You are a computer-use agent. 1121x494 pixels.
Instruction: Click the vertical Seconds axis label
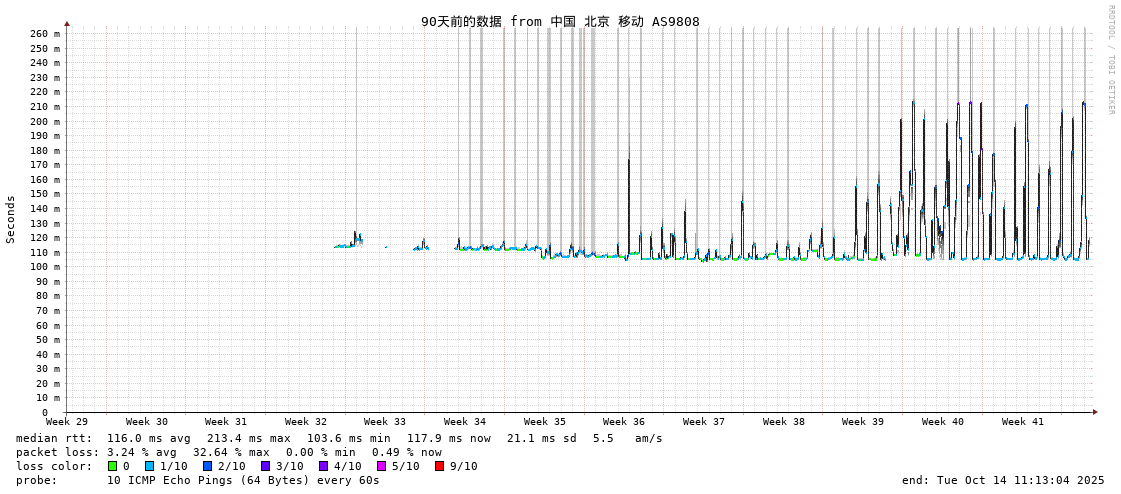click(11, 219)
